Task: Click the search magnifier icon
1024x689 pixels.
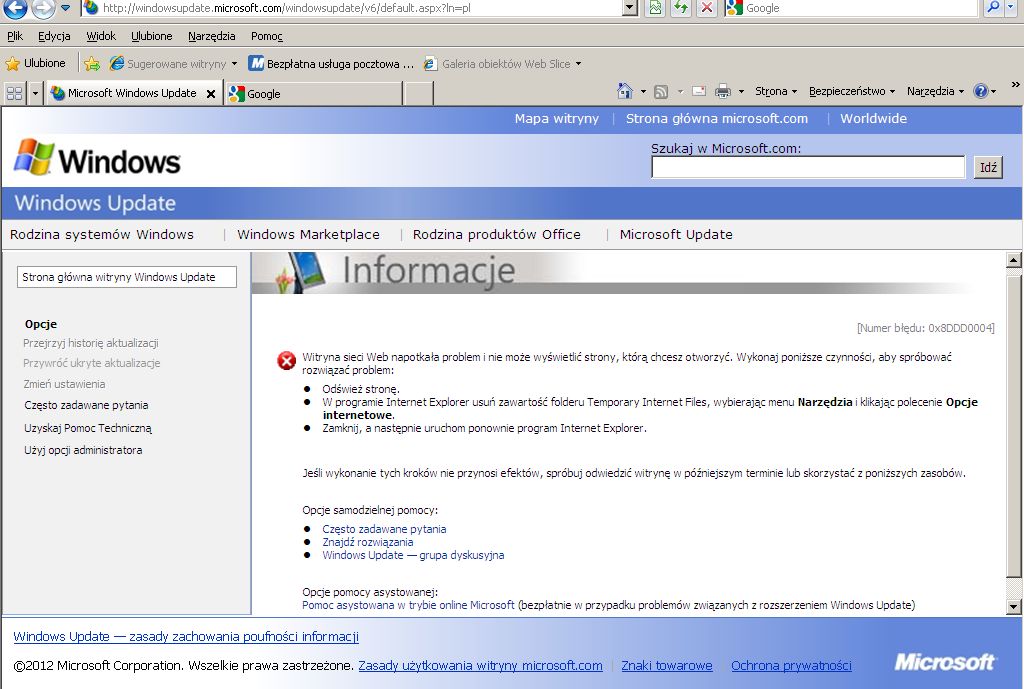Action: [x=993, y=8]
